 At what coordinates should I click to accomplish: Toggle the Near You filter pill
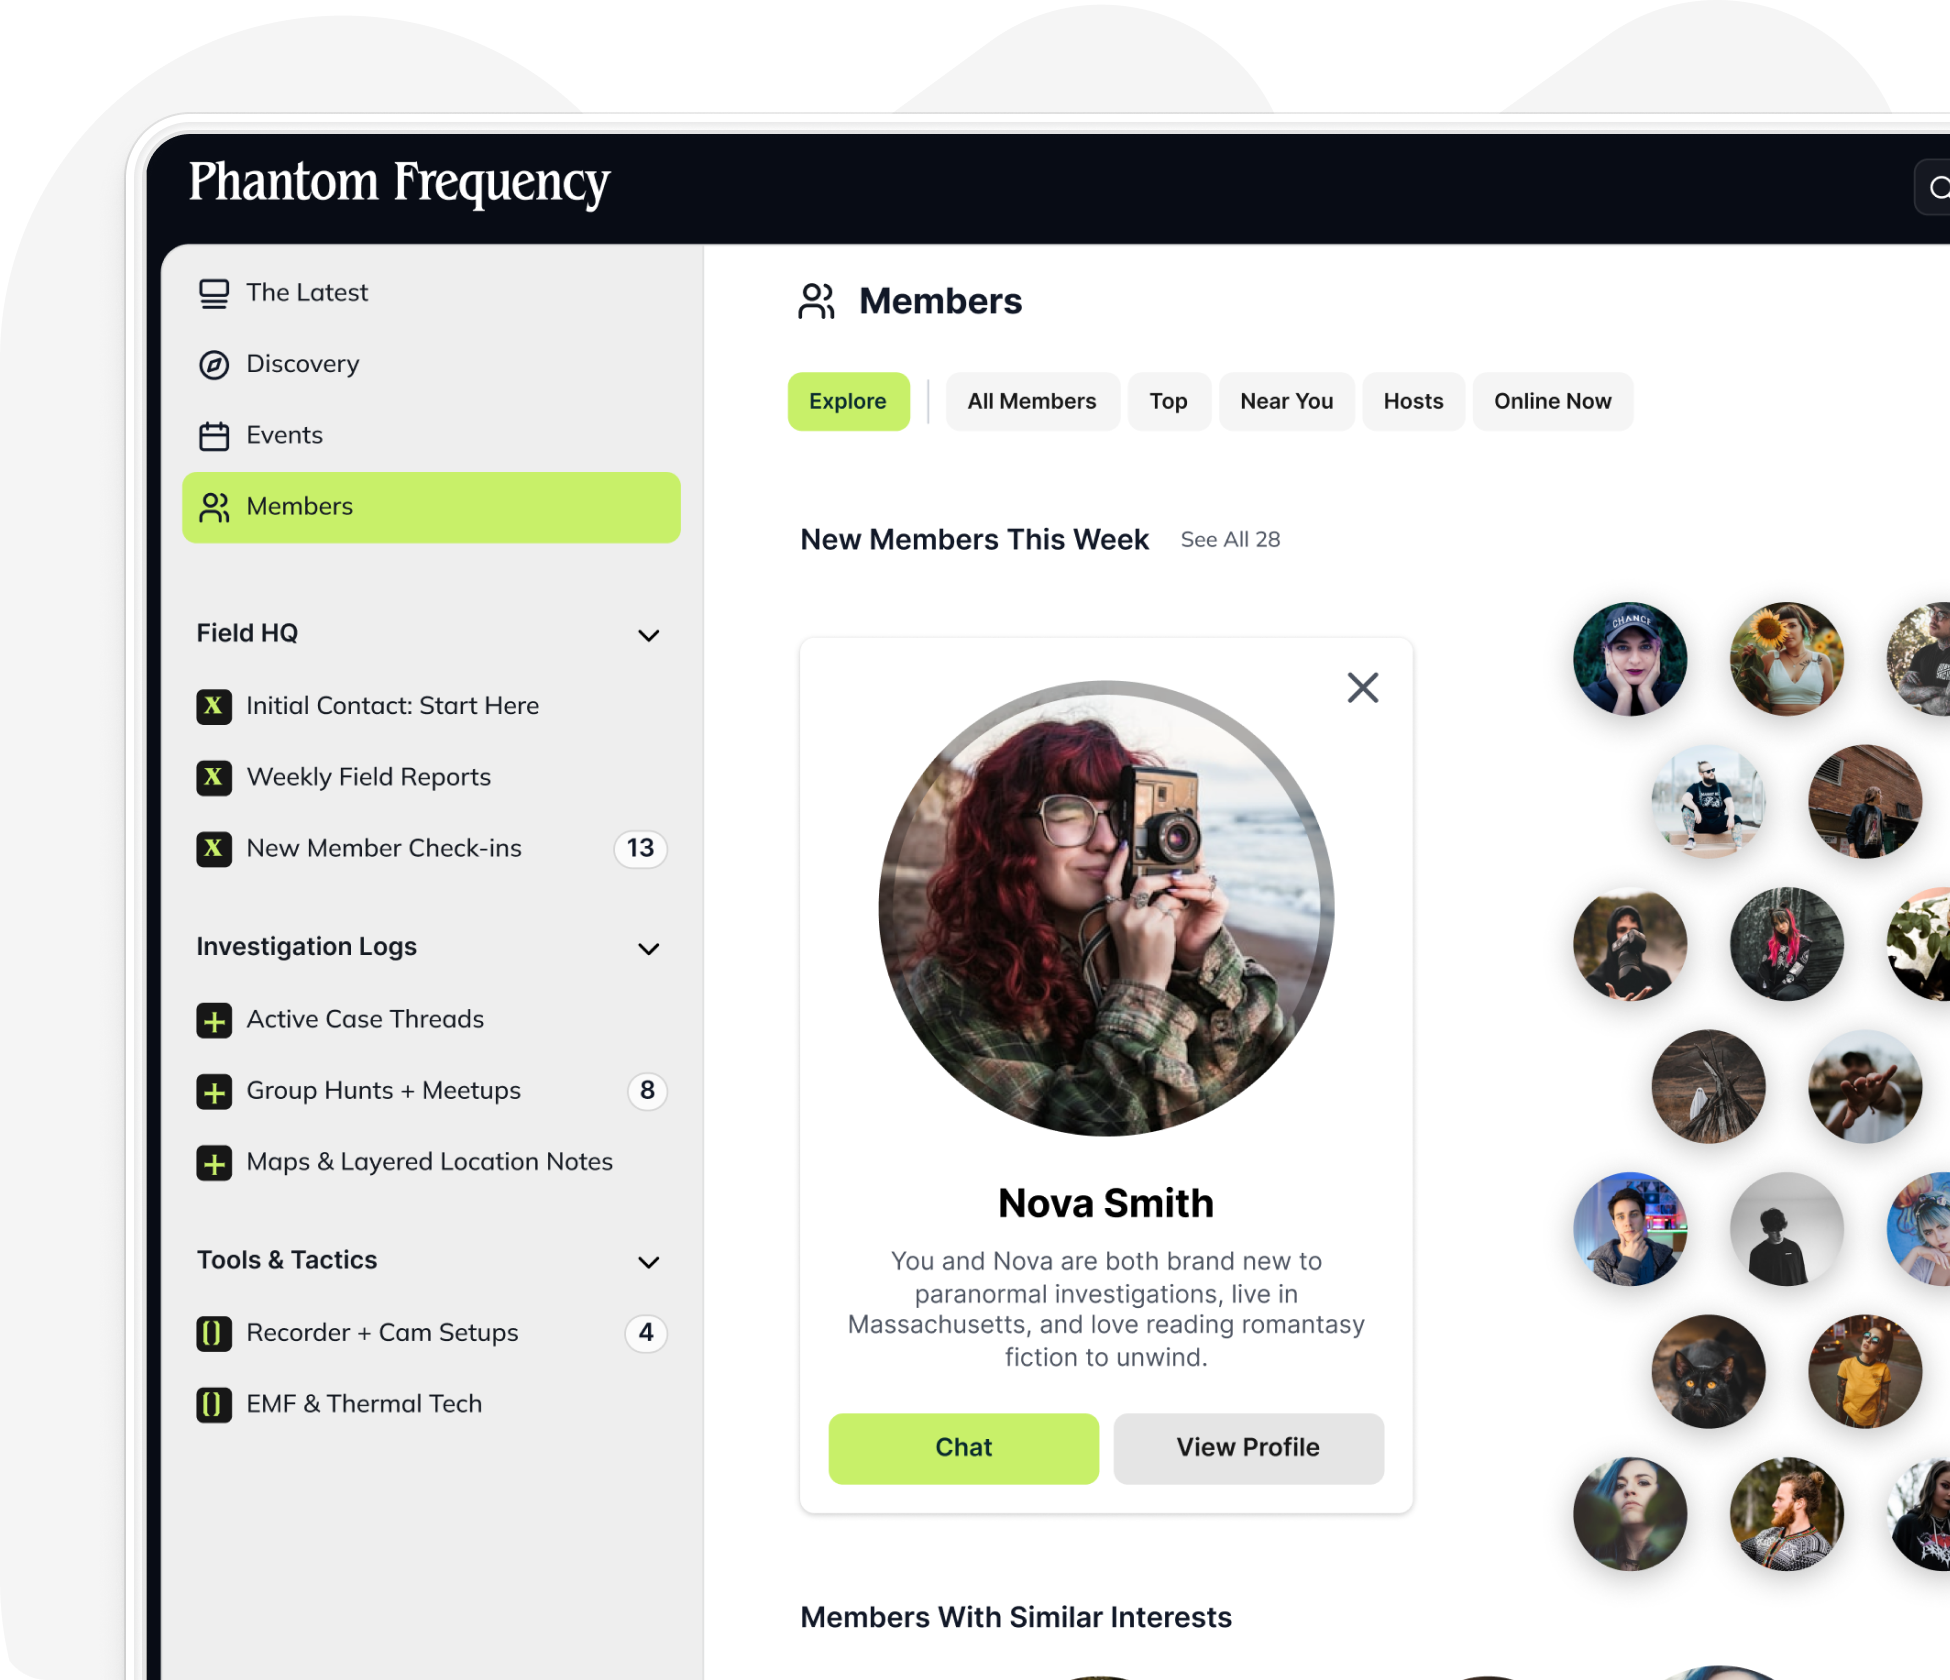click(1286, 401)
